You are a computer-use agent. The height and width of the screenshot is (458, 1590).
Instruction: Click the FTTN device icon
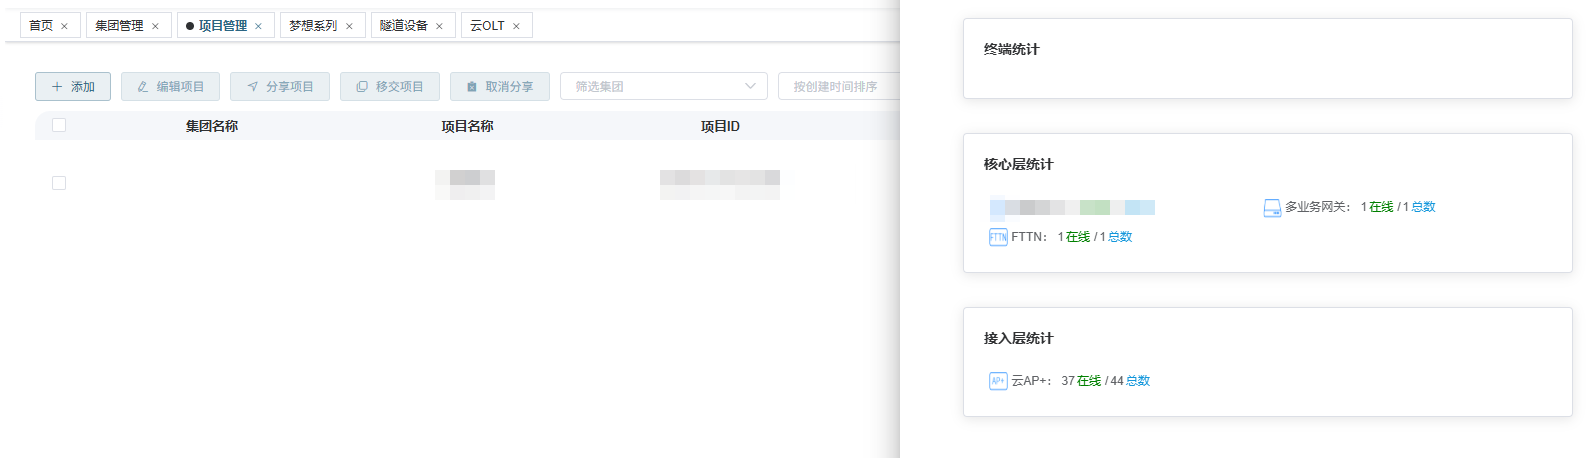point(997,237)
